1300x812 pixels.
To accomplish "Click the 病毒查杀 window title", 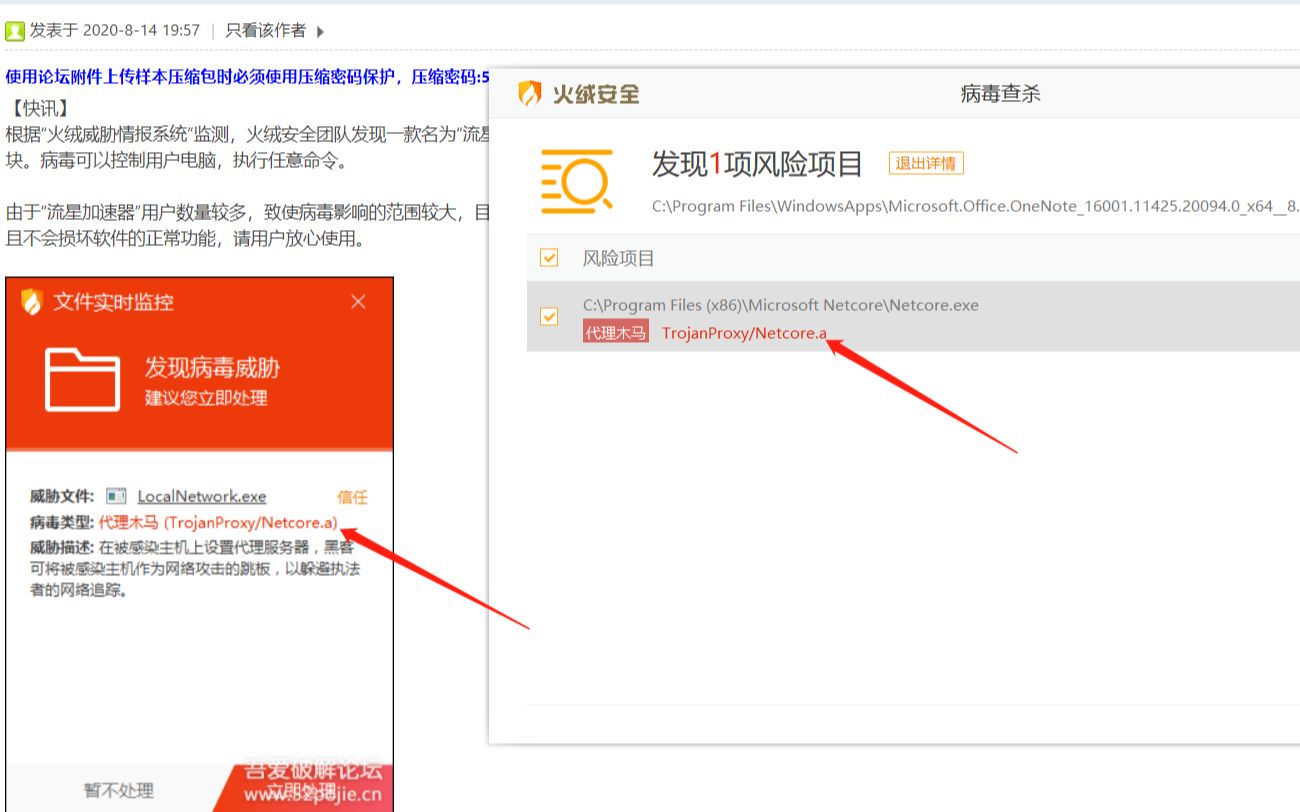I will pos(1000,94).
